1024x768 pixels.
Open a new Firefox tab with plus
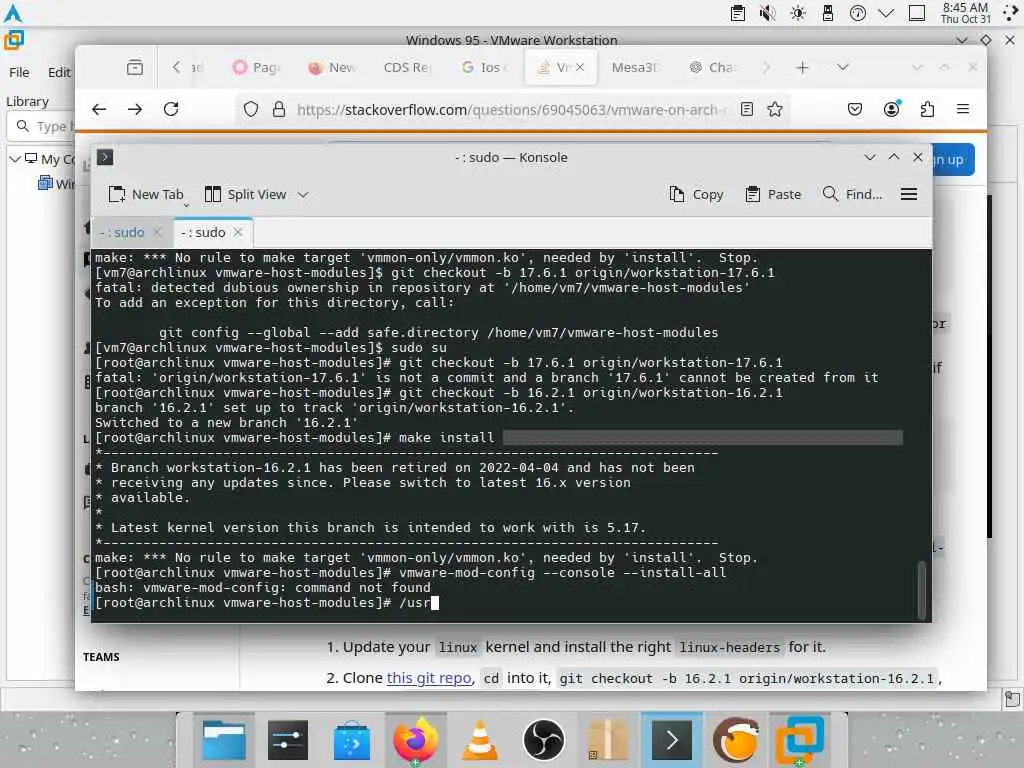(x=803, y=67)
